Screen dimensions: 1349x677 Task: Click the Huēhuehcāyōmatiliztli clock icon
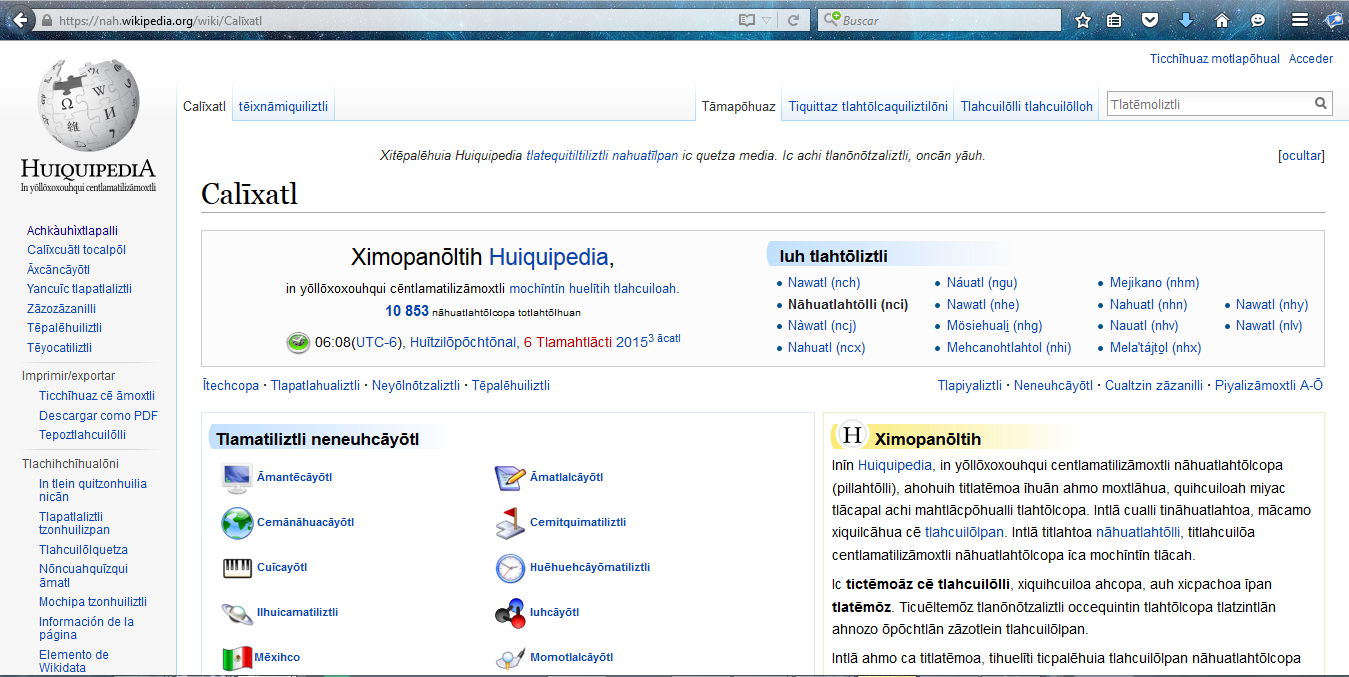(x=510, y=568)
